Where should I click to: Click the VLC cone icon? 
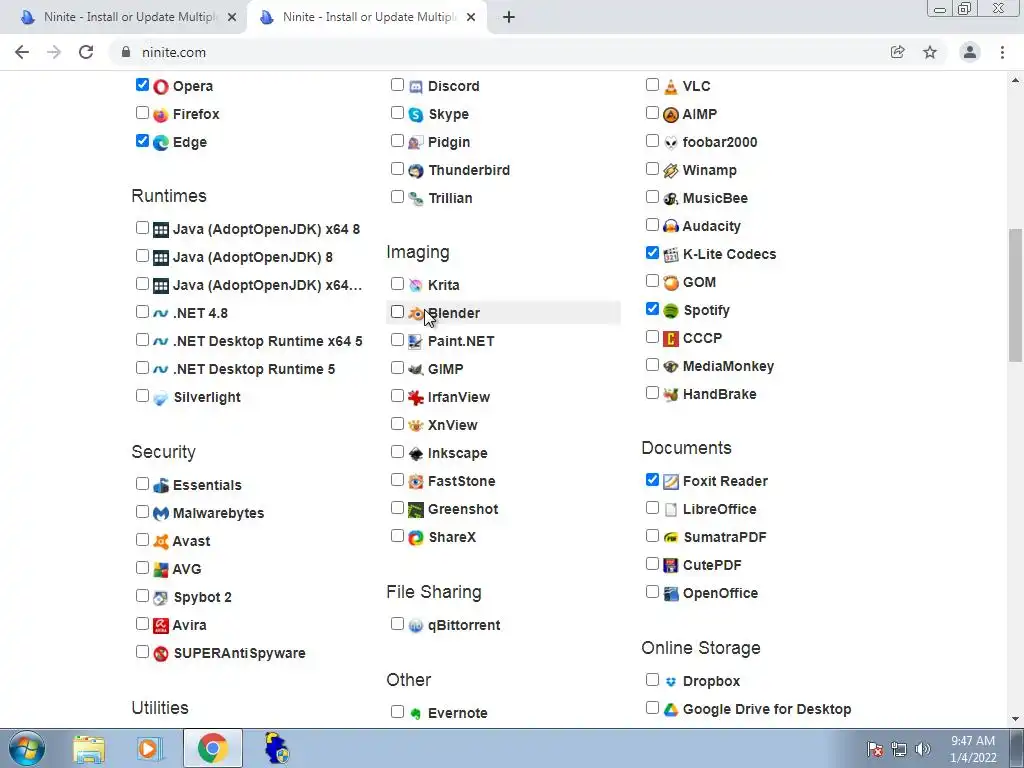[x=671, y=87]
